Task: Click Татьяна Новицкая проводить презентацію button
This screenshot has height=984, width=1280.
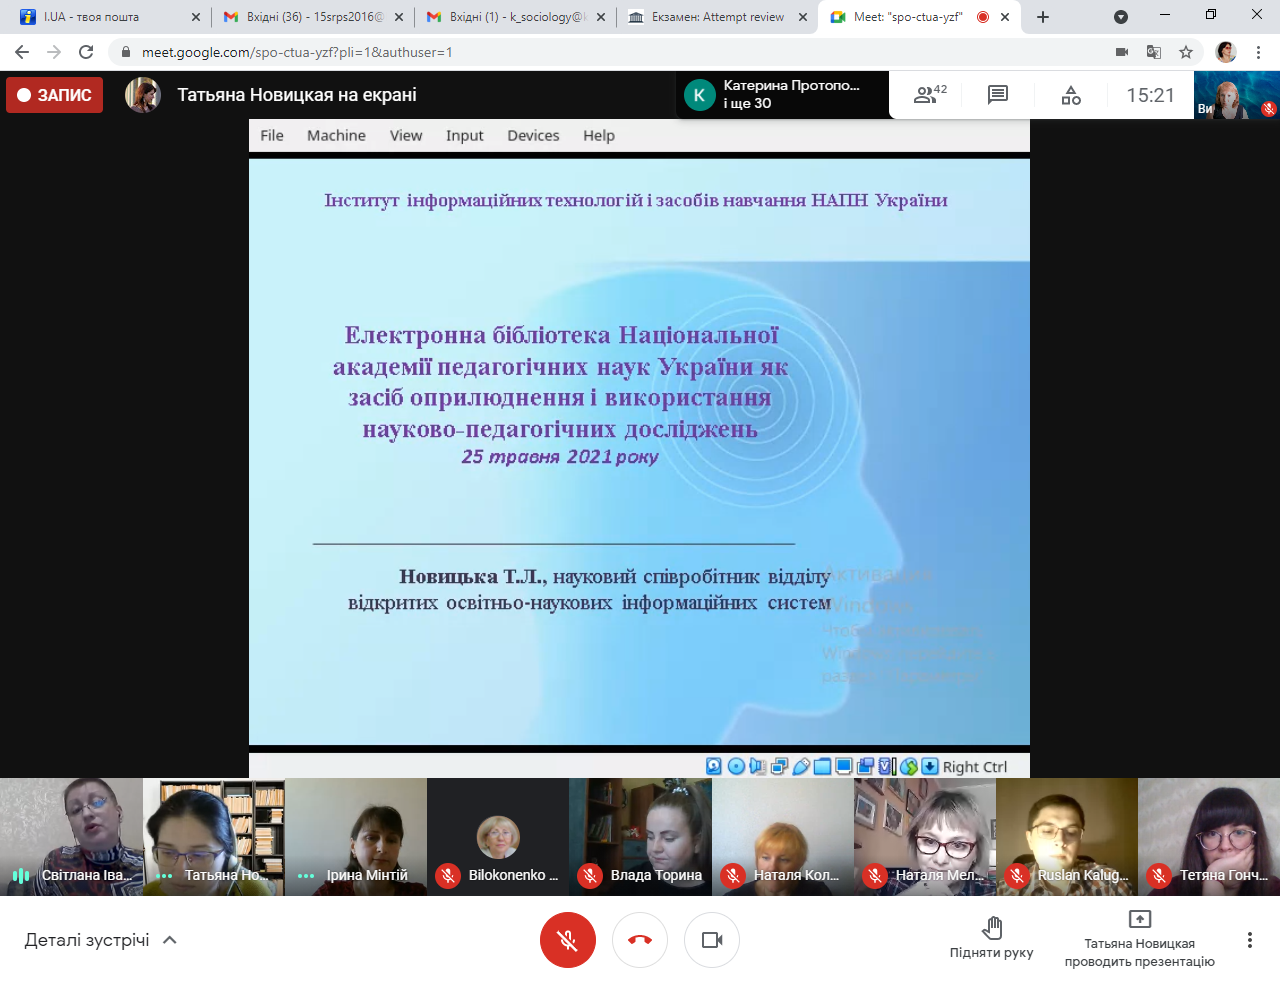Action: pyautogui.click(x=1139, y=940)
